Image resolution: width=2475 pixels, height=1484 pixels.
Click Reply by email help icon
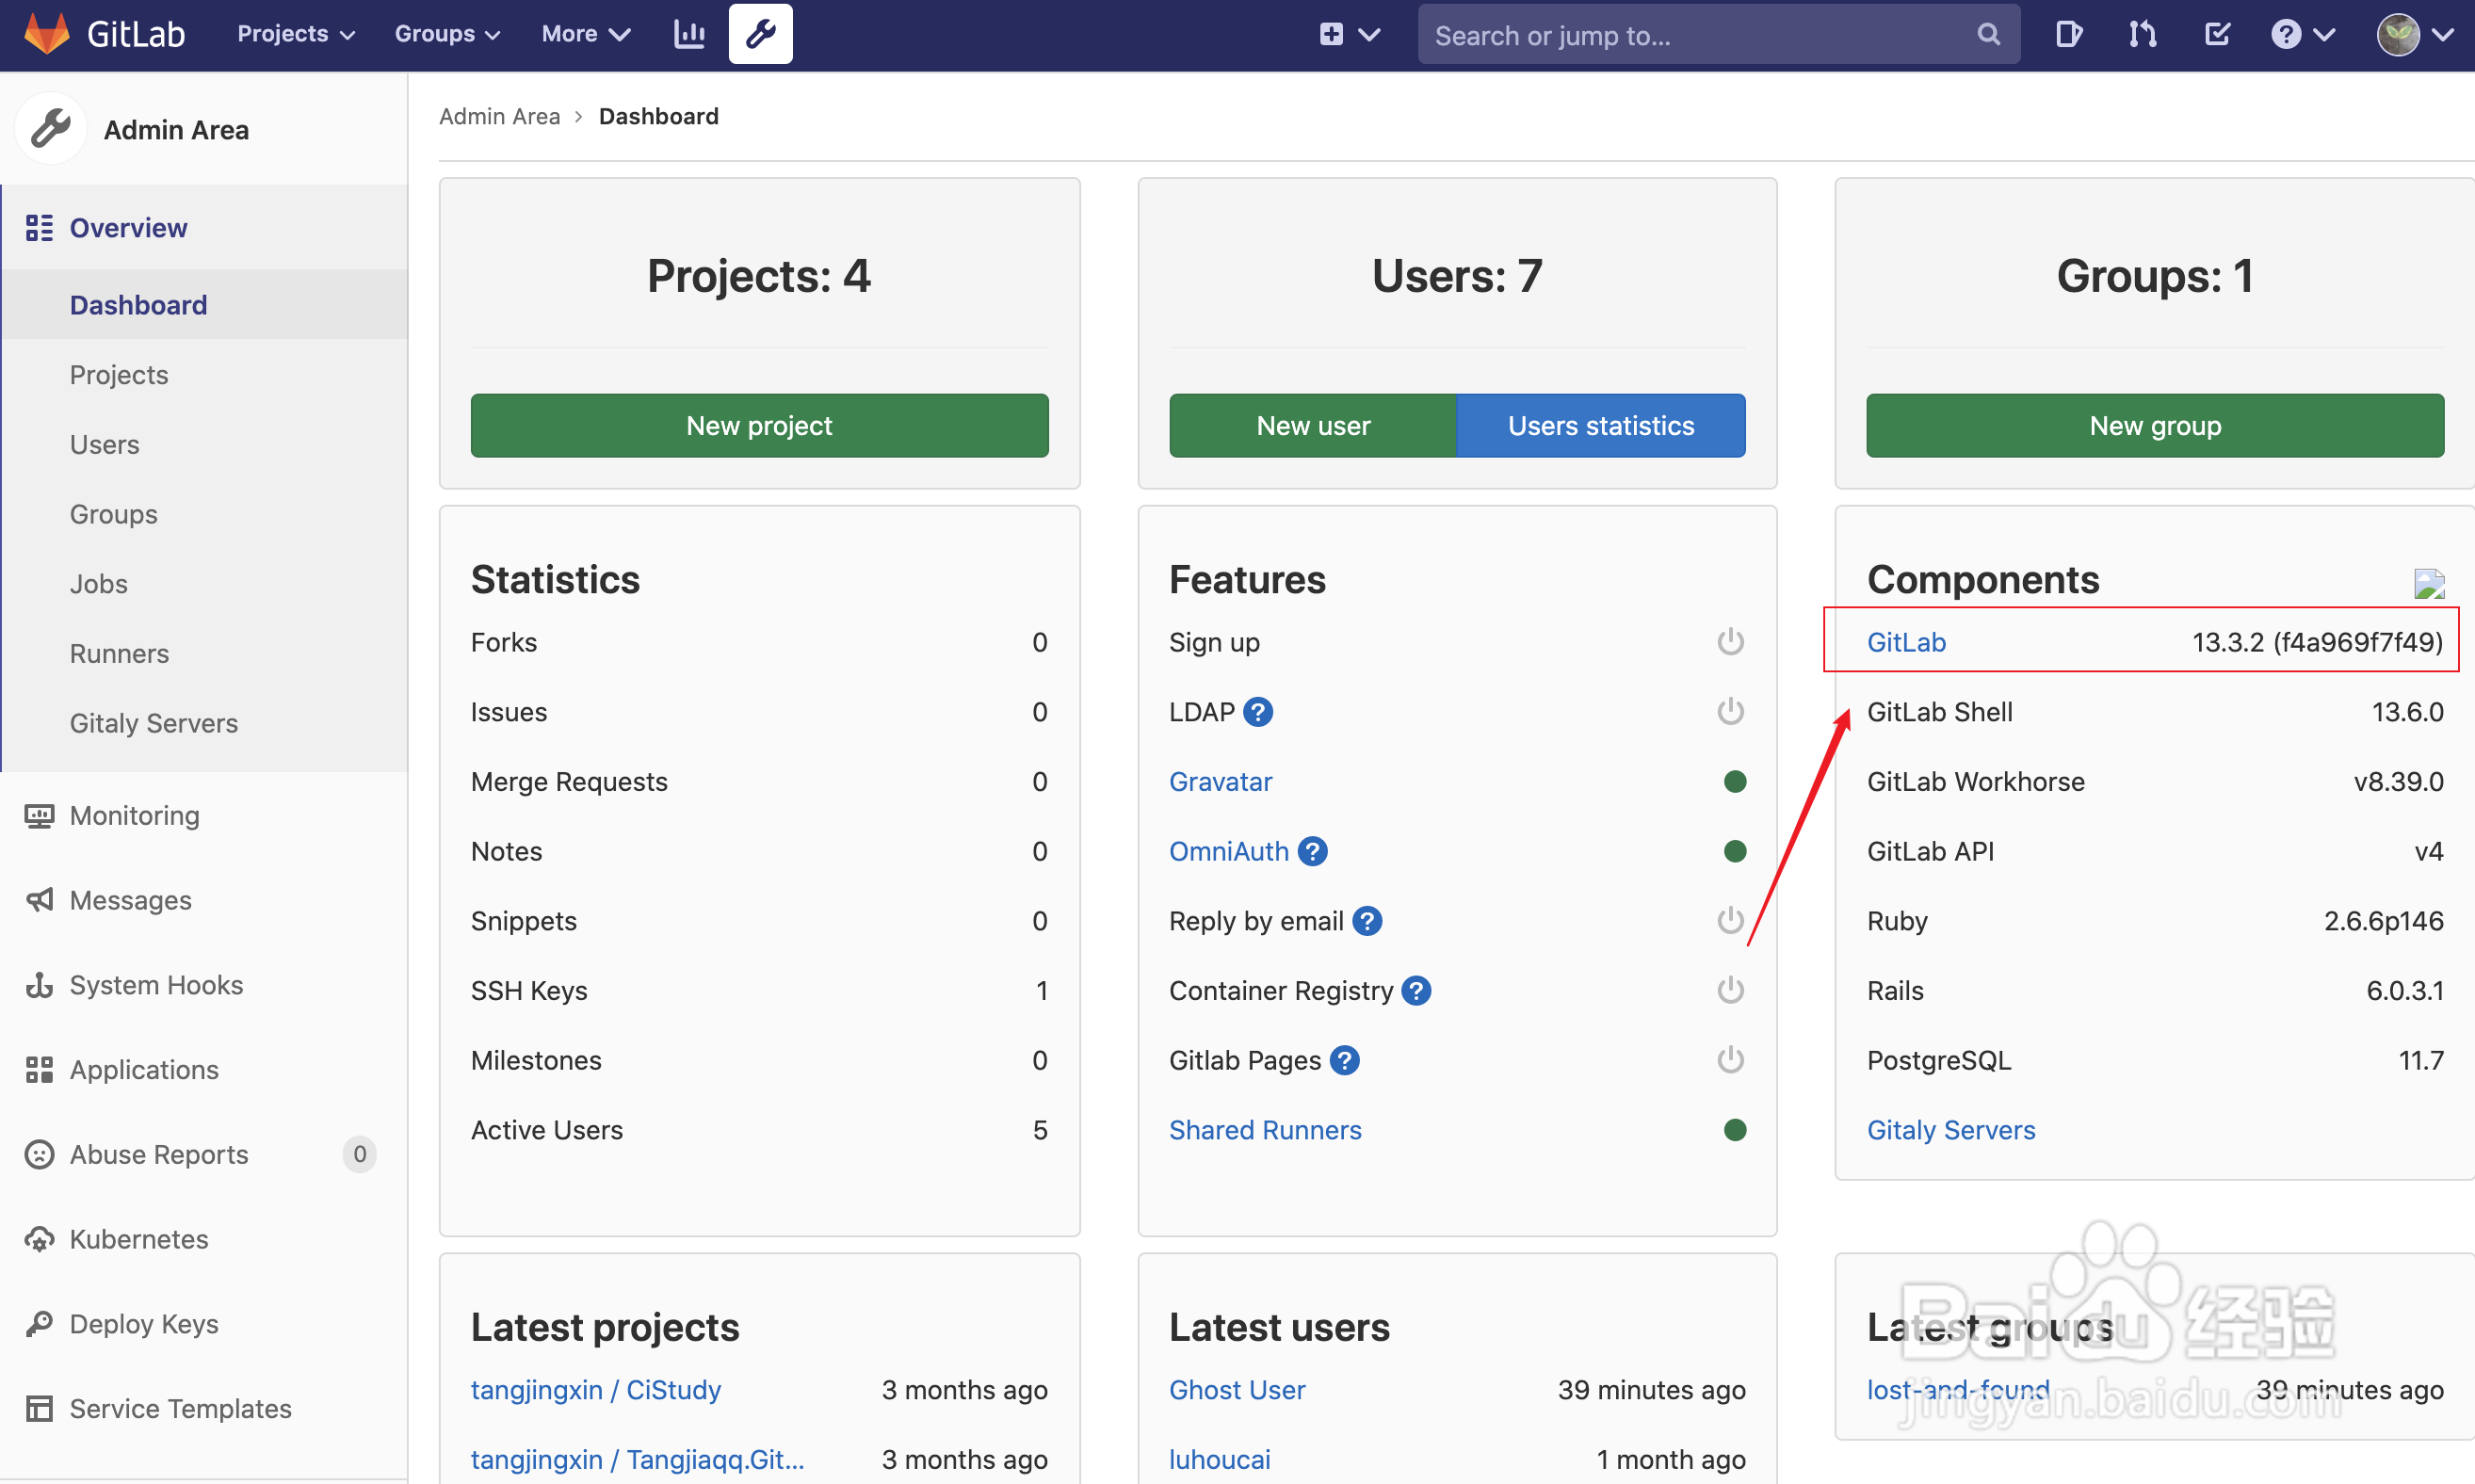tap(1367, 921)
